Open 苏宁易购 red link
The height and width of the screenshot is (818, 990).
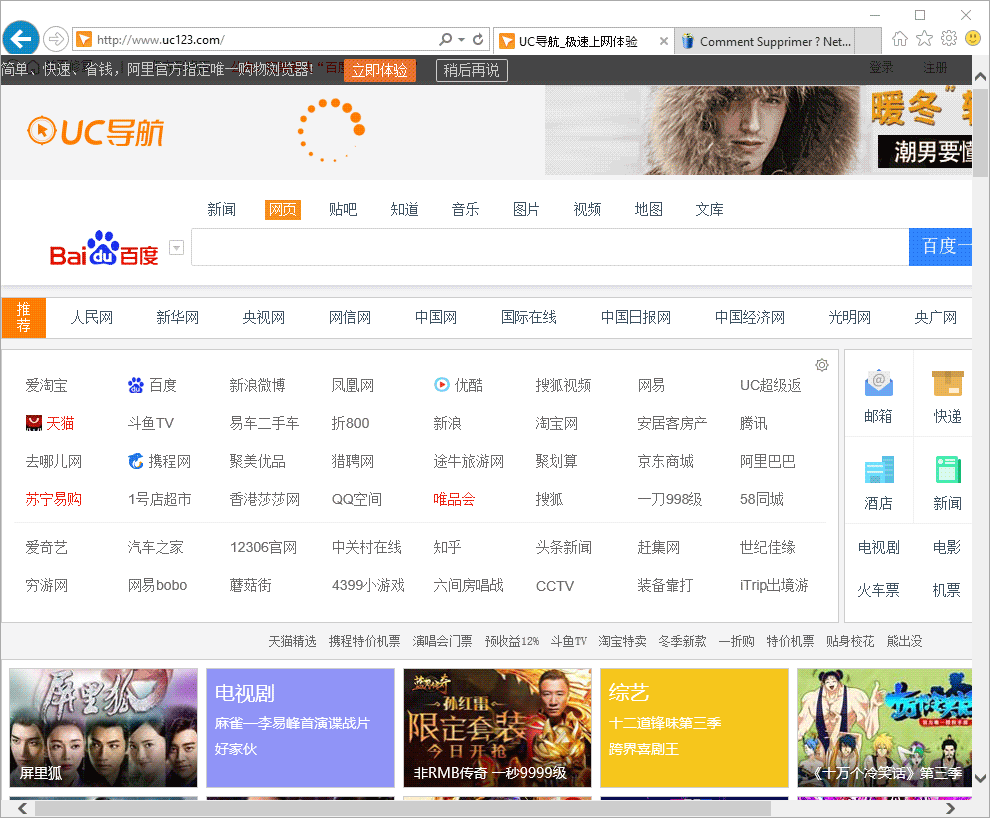click(x=54, y=499)
